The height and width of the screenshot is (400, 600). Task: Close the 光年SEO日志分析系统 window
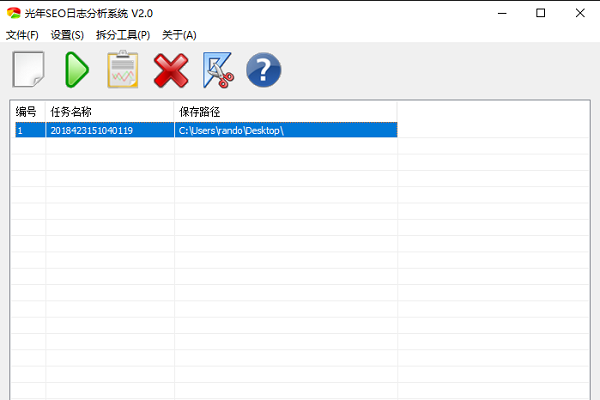(x=583, y=13)
